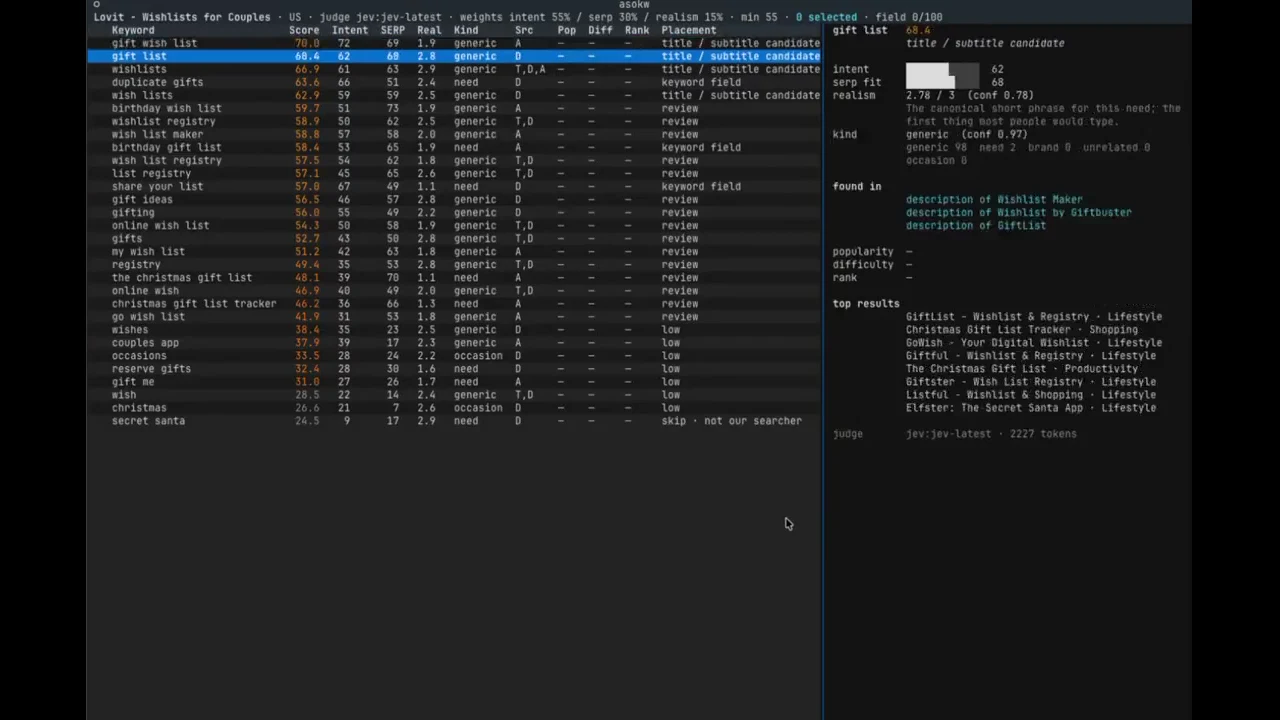The width and height of the screenshot is (1280, 720).
Task: Click the '0 selected' status in header
Action: pyautogui.click(x=826, y=17)
